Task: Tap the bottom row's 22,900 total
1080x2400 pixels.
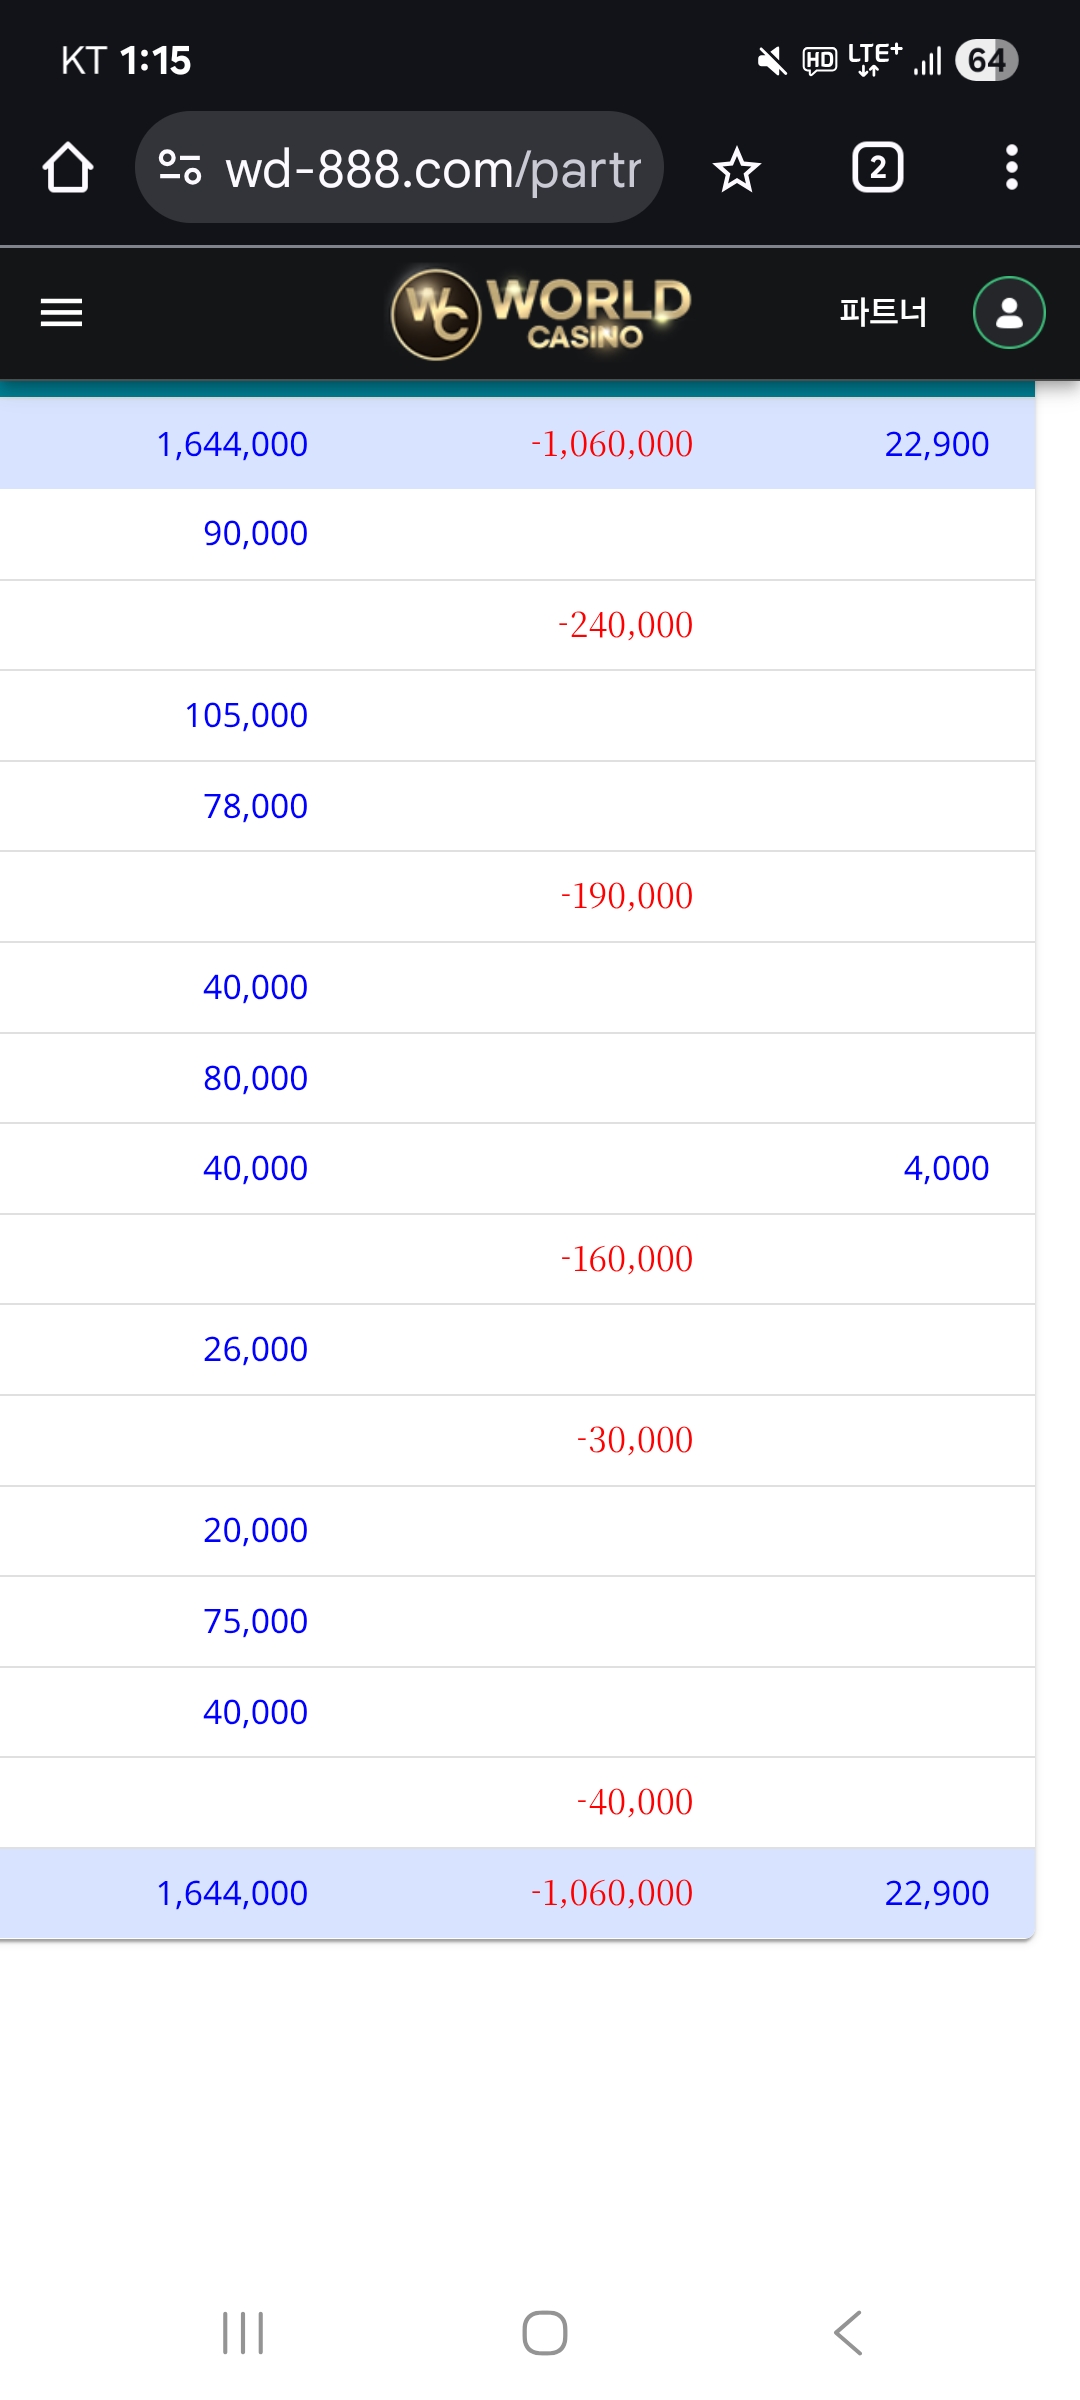Action: 936,1893
